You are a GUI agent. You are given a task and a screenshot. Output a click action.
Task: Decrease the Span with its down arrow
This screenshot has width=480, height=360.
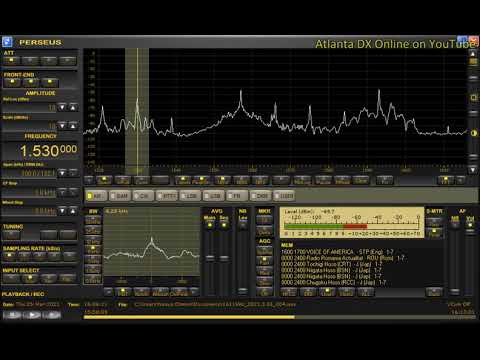click(62, 173)
